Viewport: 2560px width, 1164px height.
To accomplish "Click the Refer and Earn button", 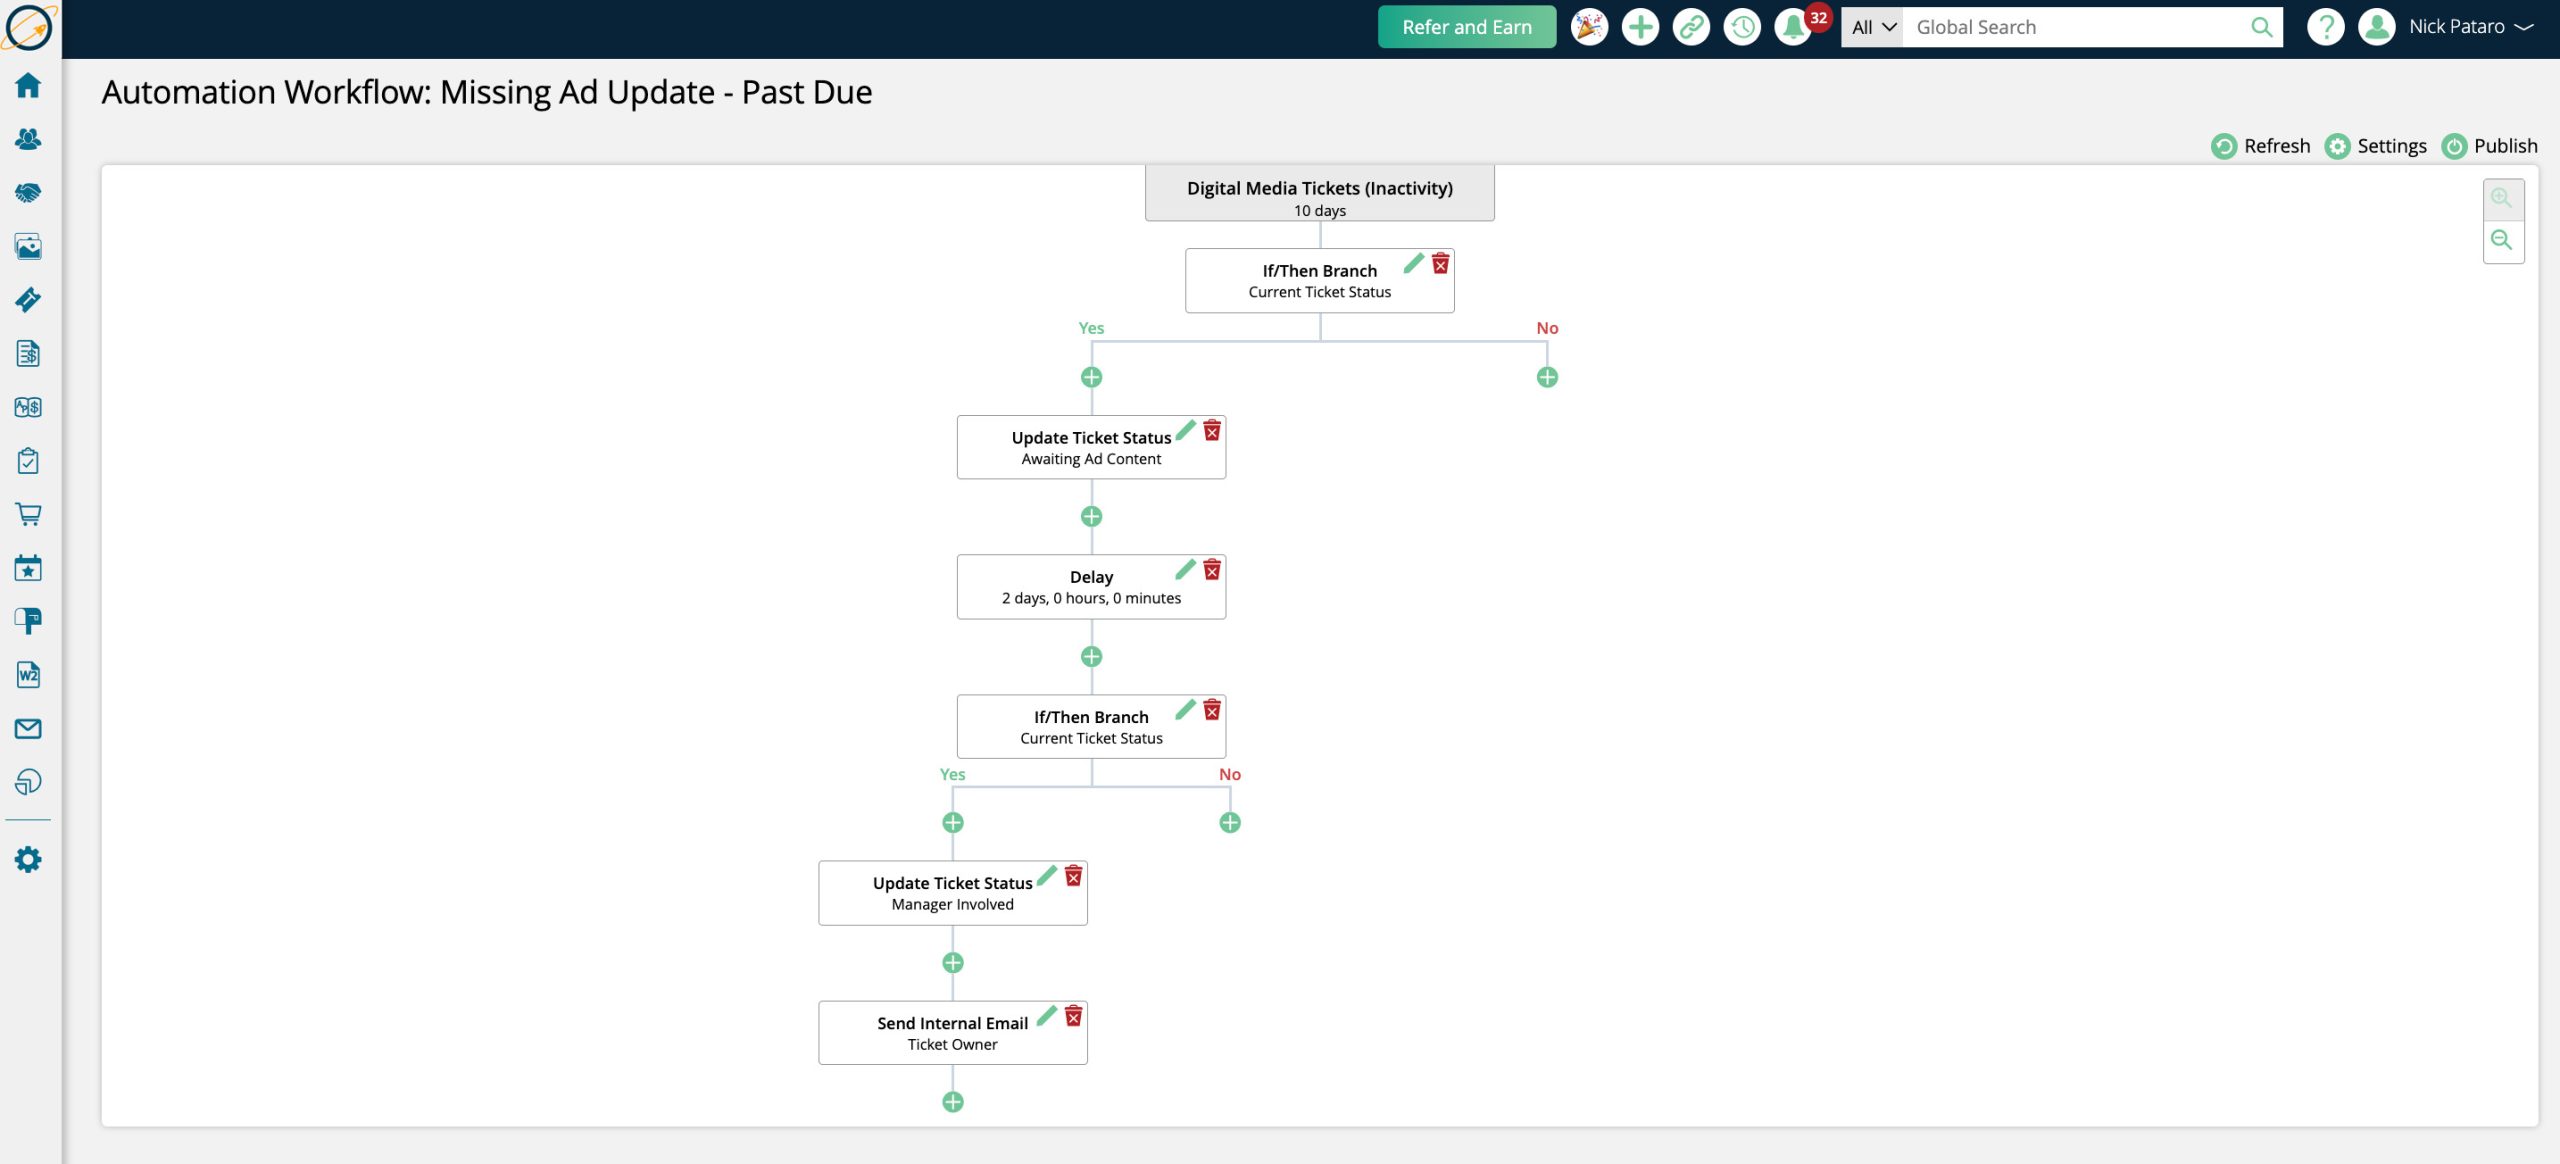I will click(x=1466, y=26).
